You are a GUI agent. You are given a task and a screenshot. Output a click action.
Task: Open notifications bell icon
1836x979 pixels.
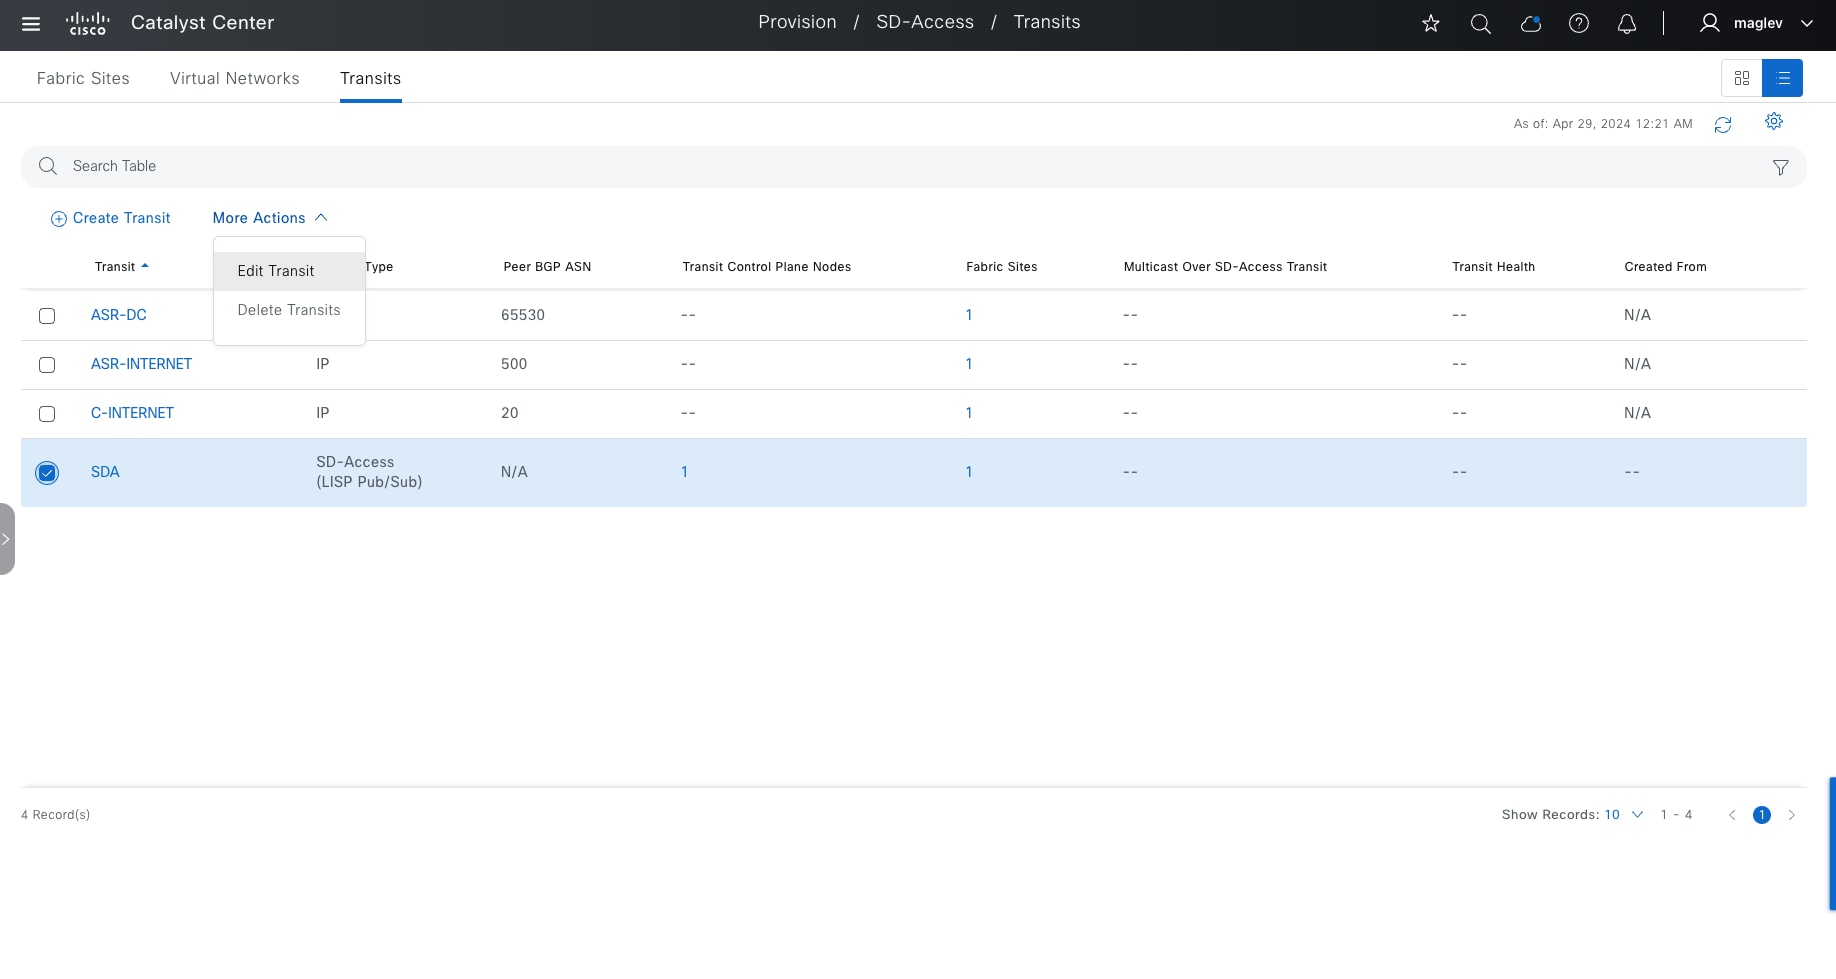[1627, 23]
